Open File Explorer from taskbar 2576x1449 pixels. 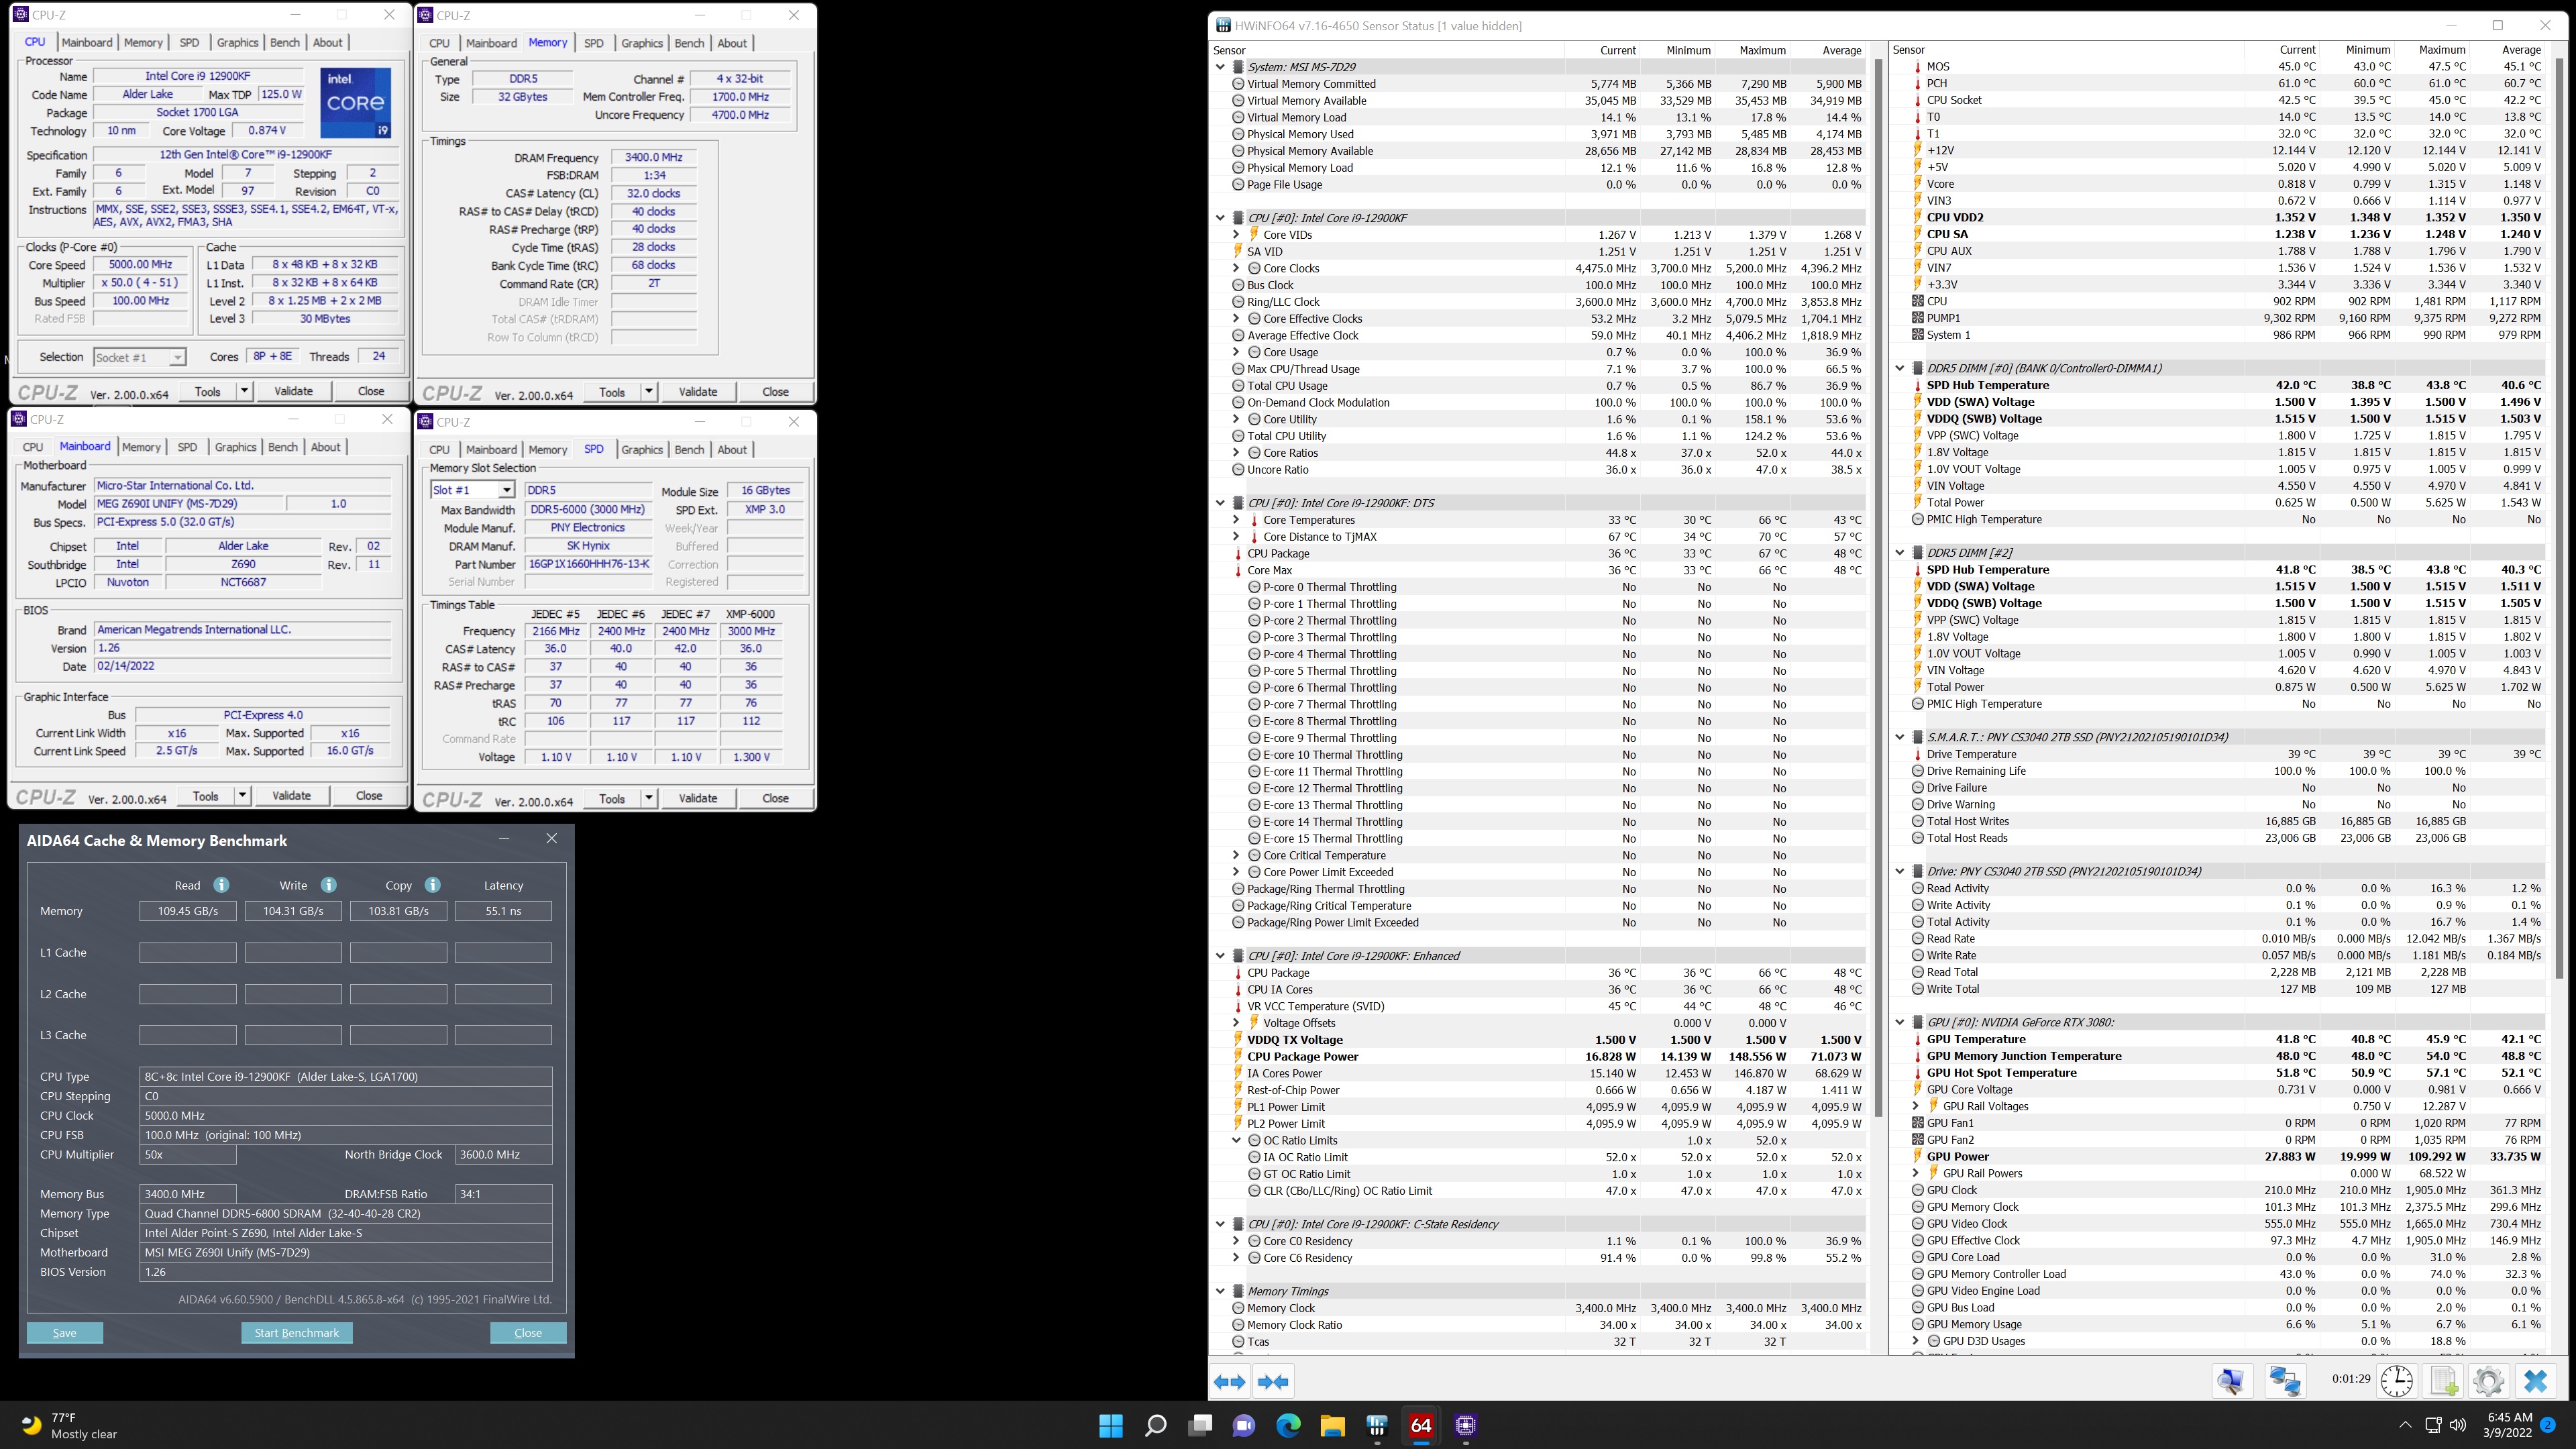1332,1425
